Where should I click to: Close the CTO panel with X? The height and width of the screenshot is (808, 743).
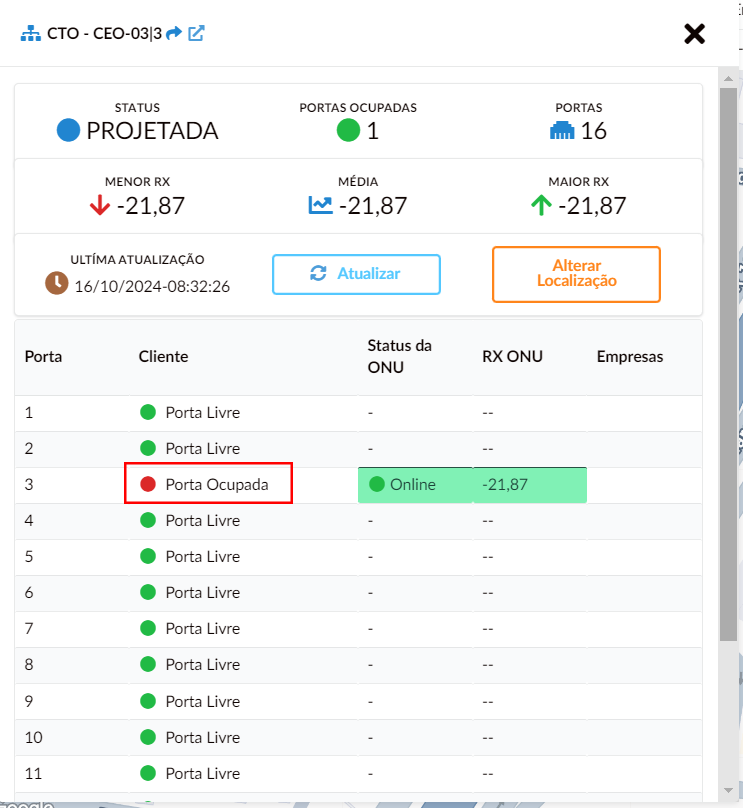(x=694, y=34)
